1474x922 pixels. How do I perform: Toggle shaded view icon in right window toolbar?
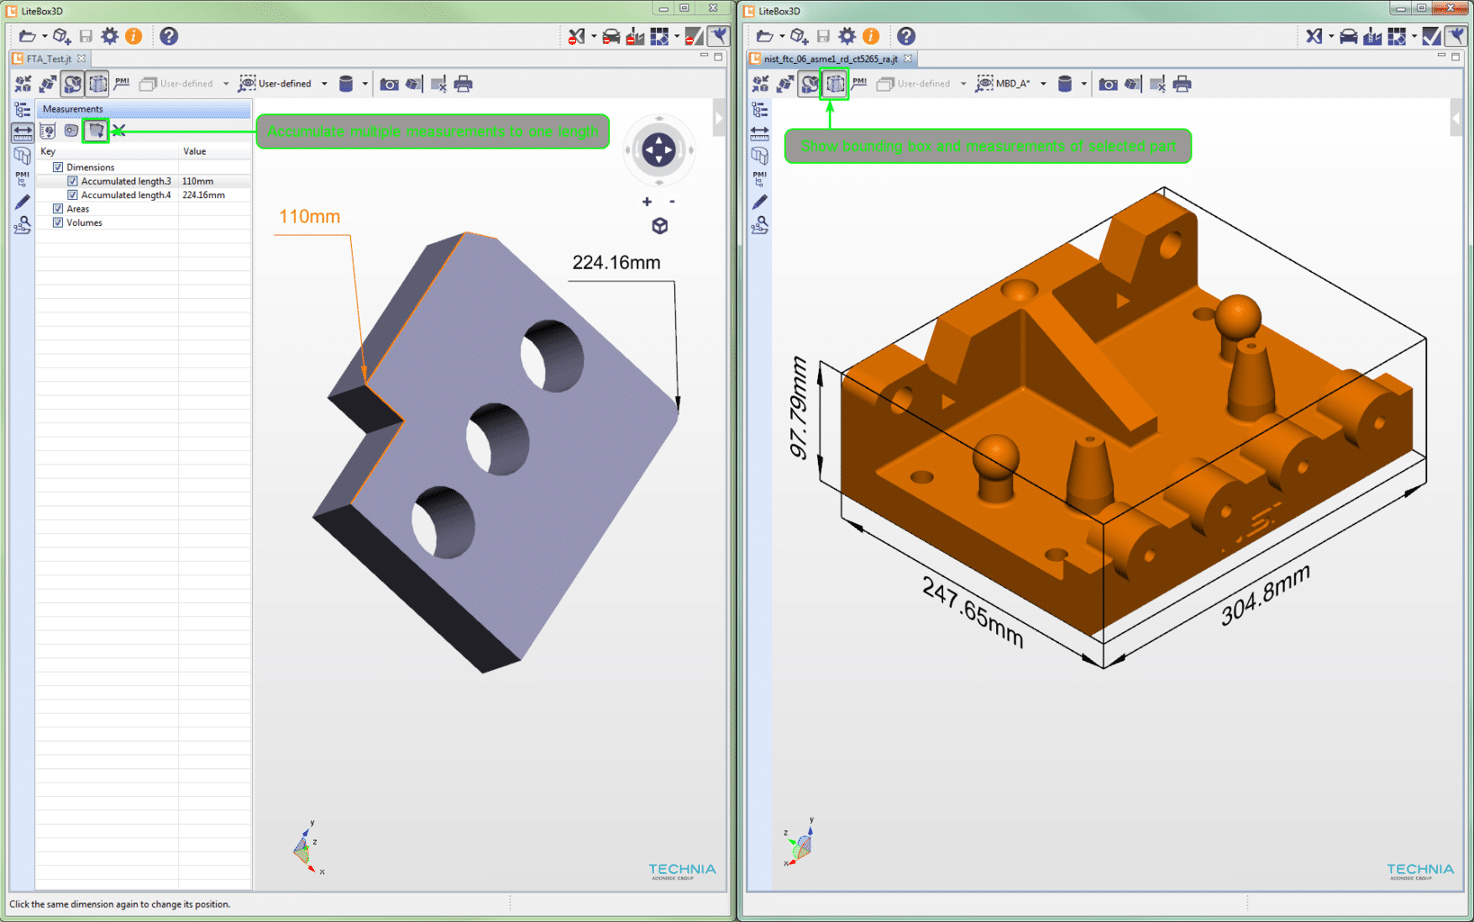810,84
